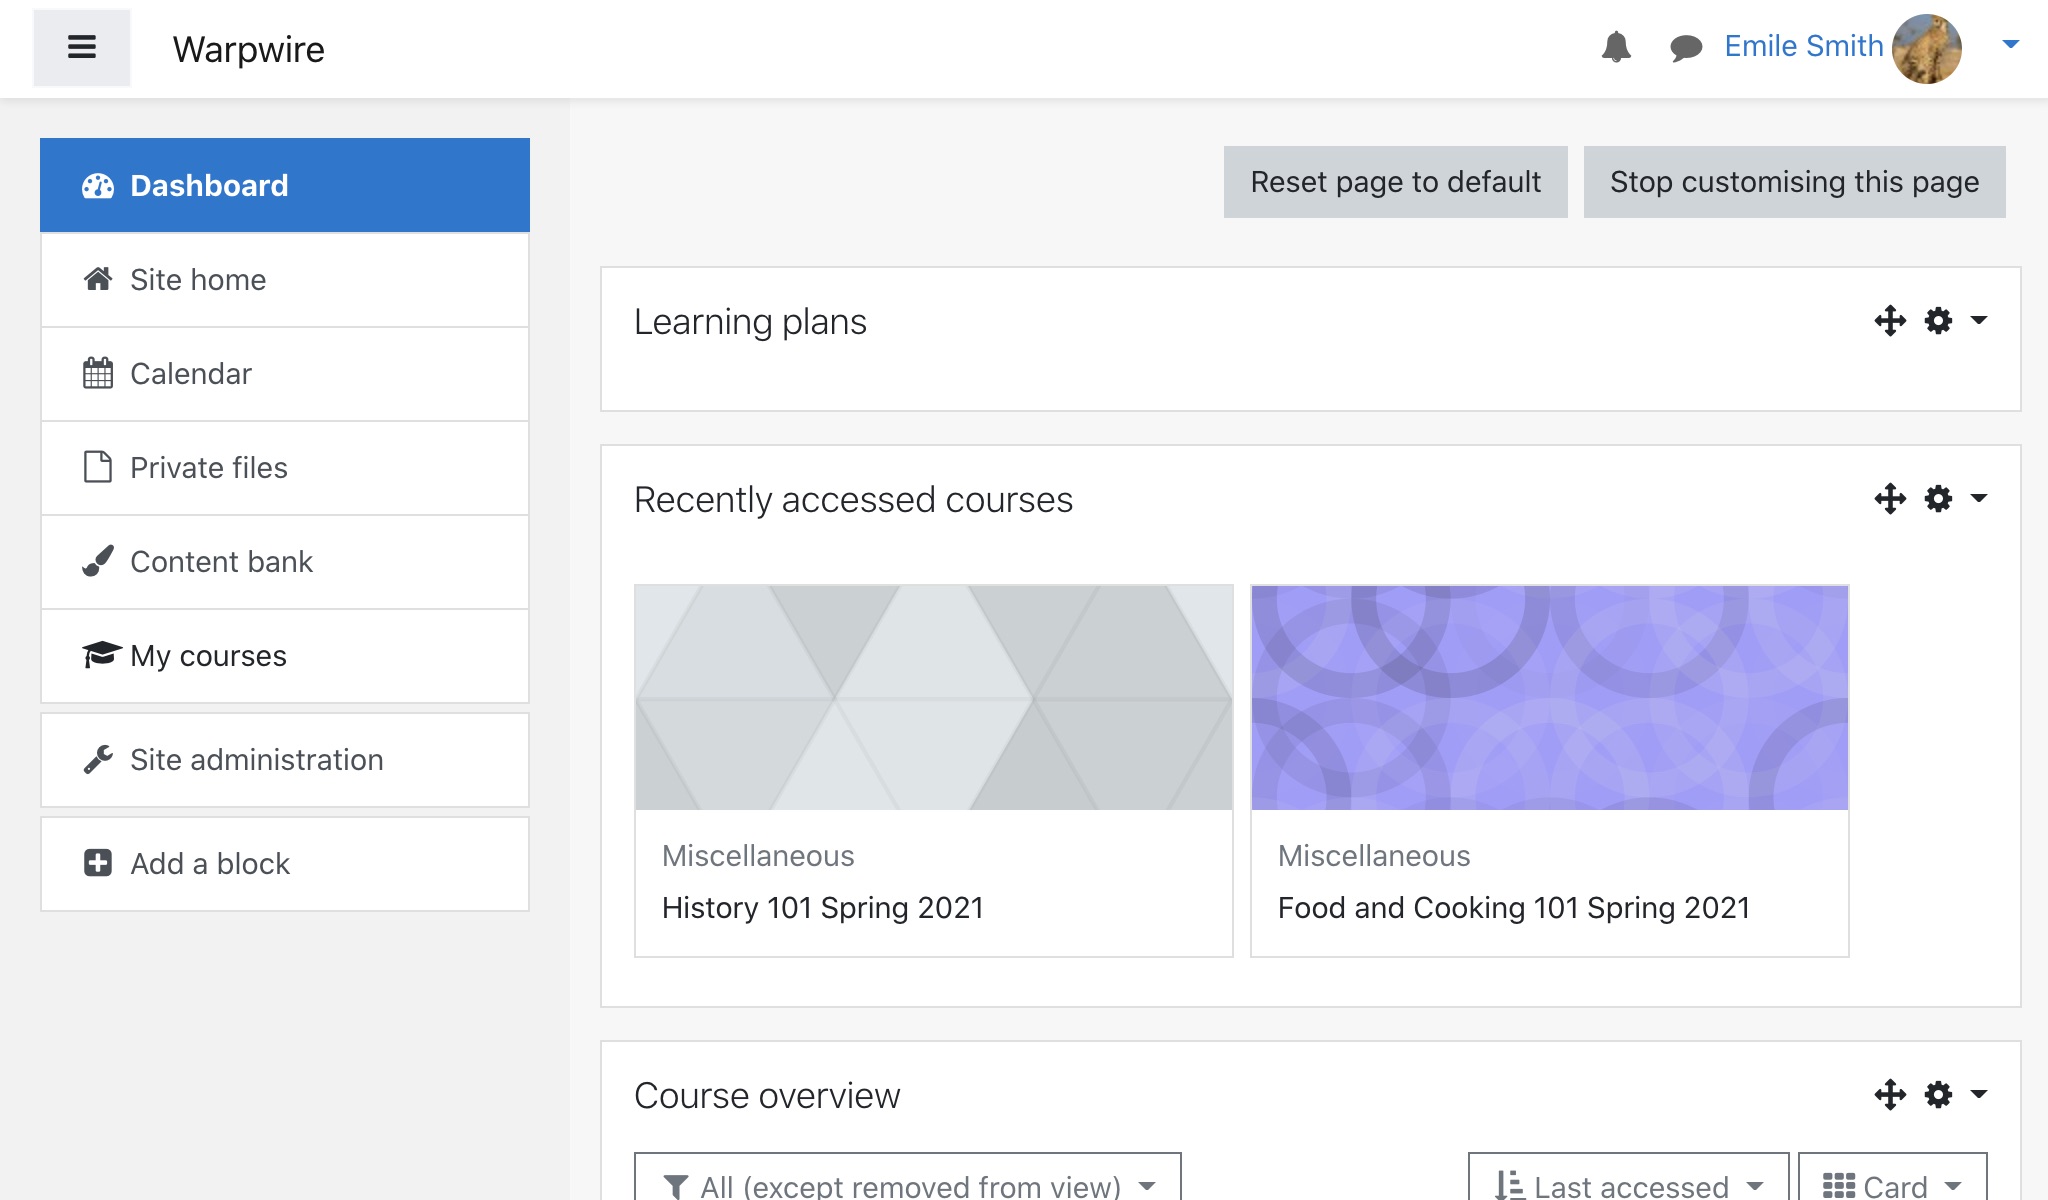Click Stop customising this page button
The height and width of the screenshot is (1200, 2048).
1794,182
